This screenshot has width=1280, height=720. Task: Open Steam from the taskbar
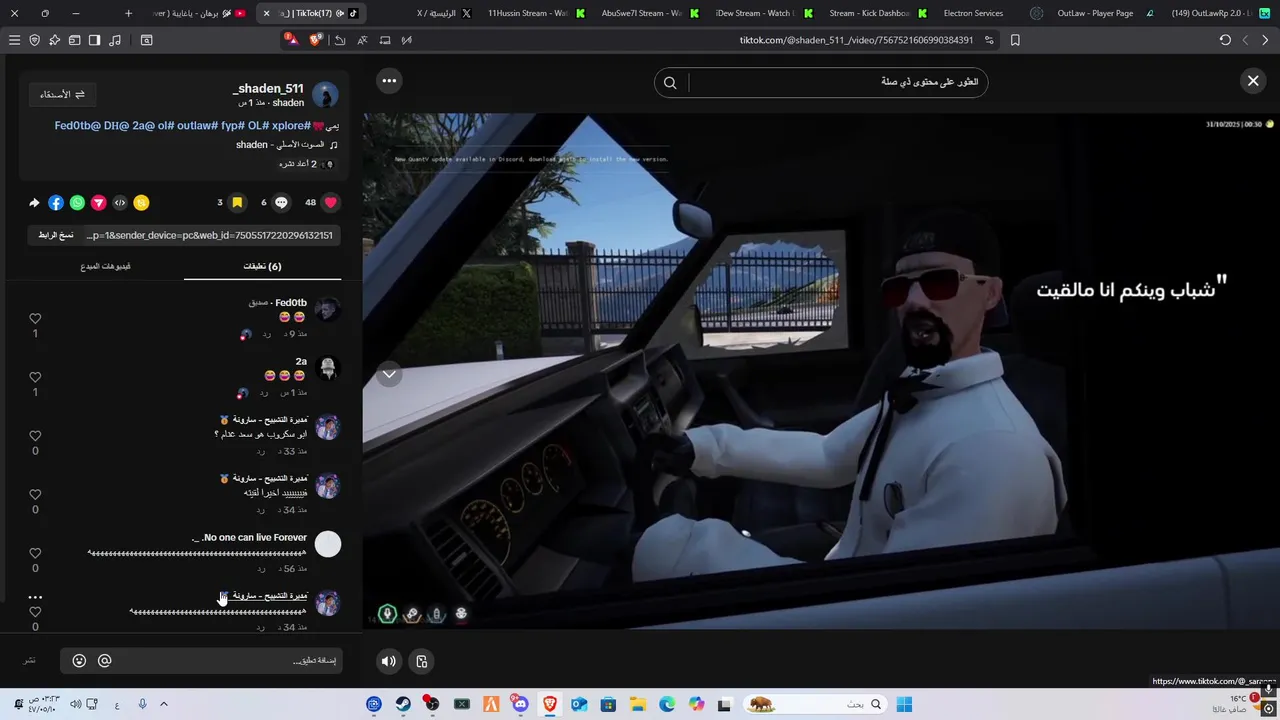coord(403,704)
